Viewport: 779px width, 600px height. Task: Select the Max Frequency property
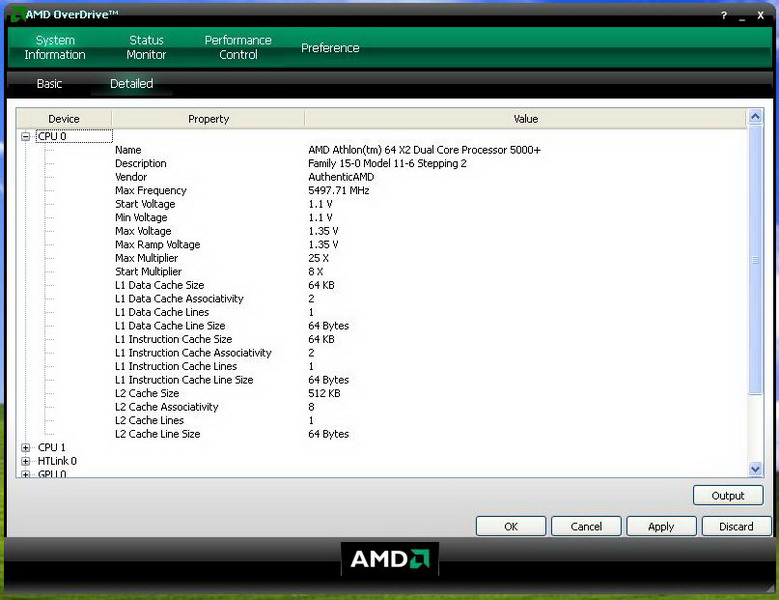[151, 190]
